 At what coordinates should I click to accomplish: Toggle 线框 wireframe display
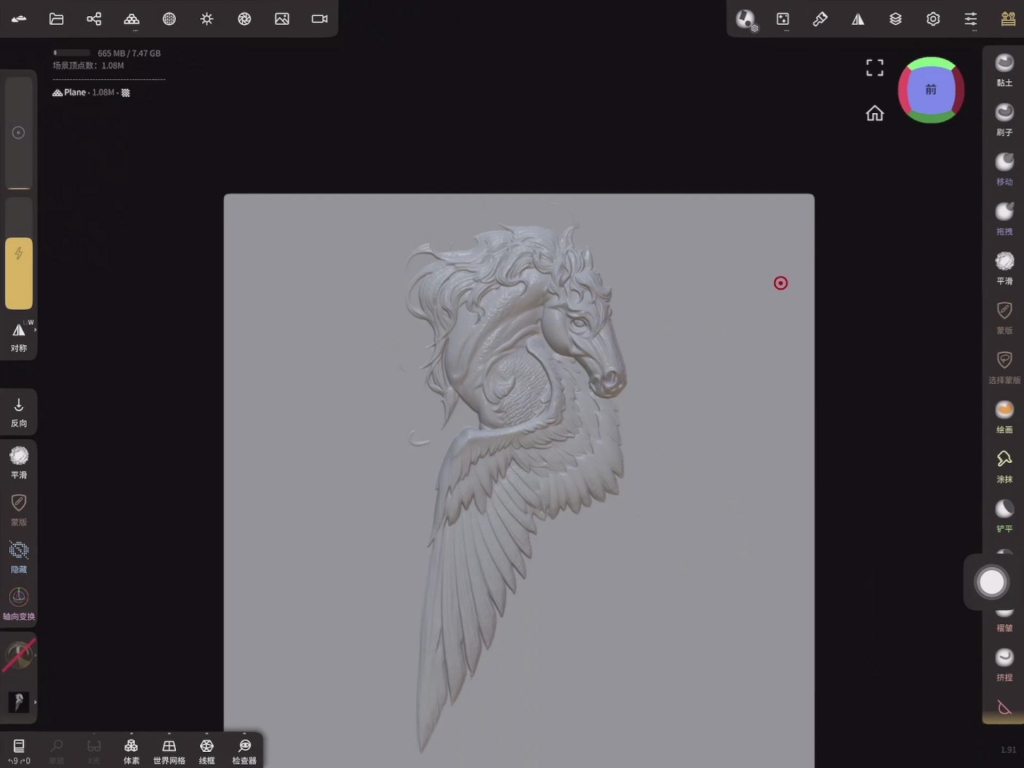pyautogui.click(x=207, y=751)
